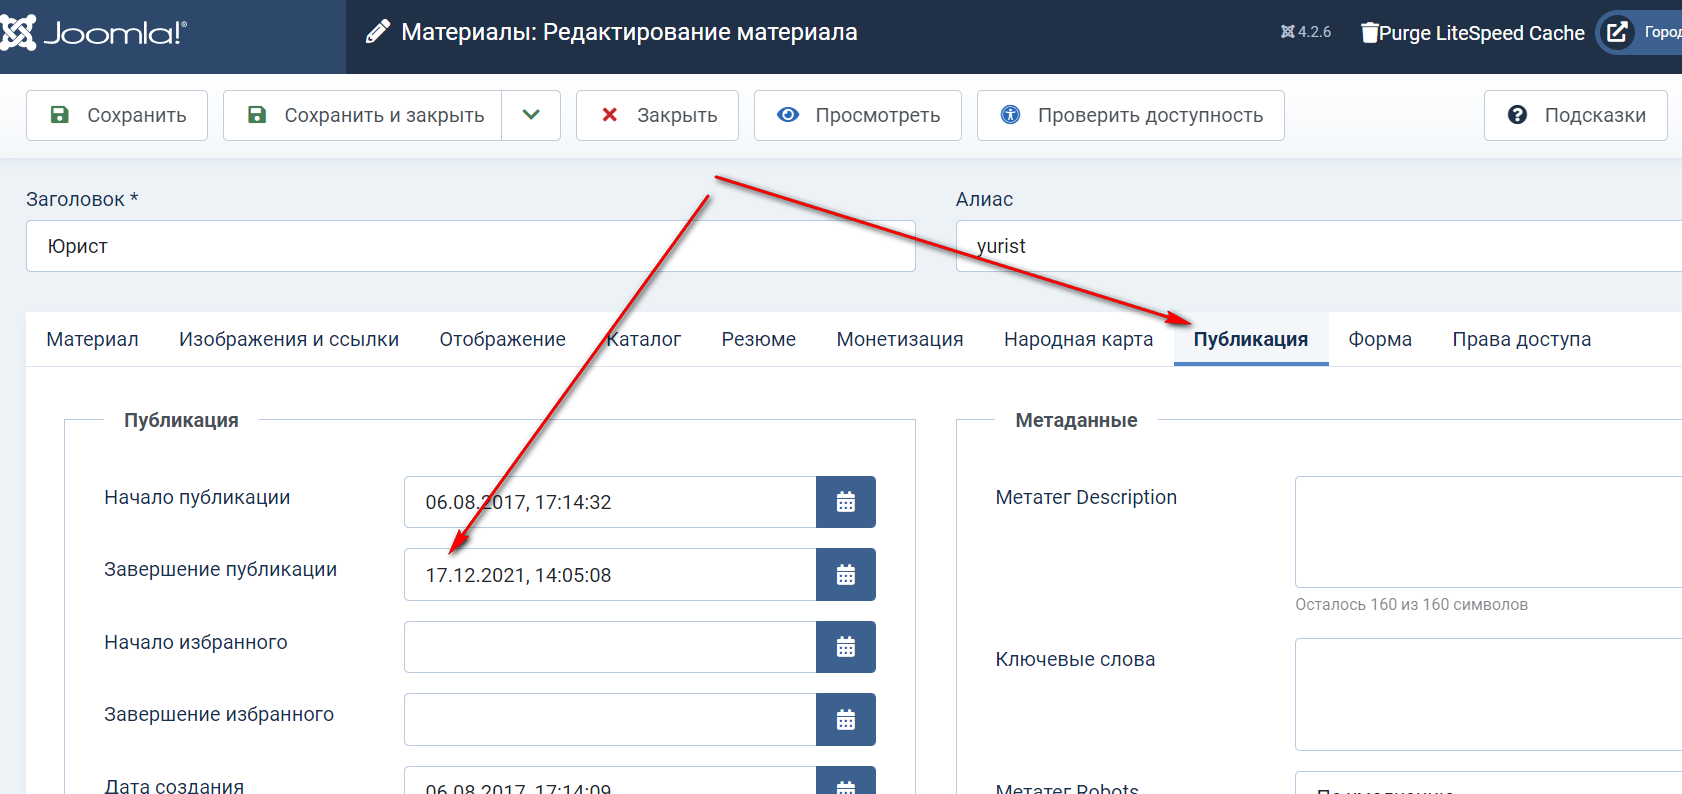Switch to the Материал tab
The width and height of the screenshot is (1682, 794).
[x=92, y=339]
